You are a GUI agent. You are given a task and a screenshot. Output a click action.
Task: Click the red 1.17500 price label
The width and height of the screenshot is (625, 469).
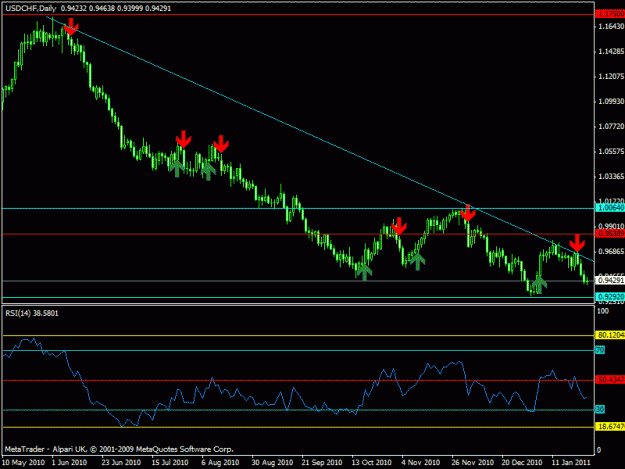610,14
